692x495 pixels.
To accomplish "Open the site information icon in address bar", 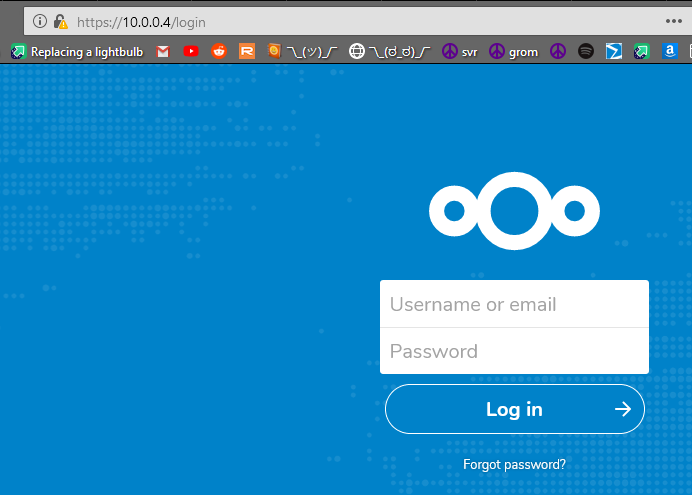I will click(40, 21).
